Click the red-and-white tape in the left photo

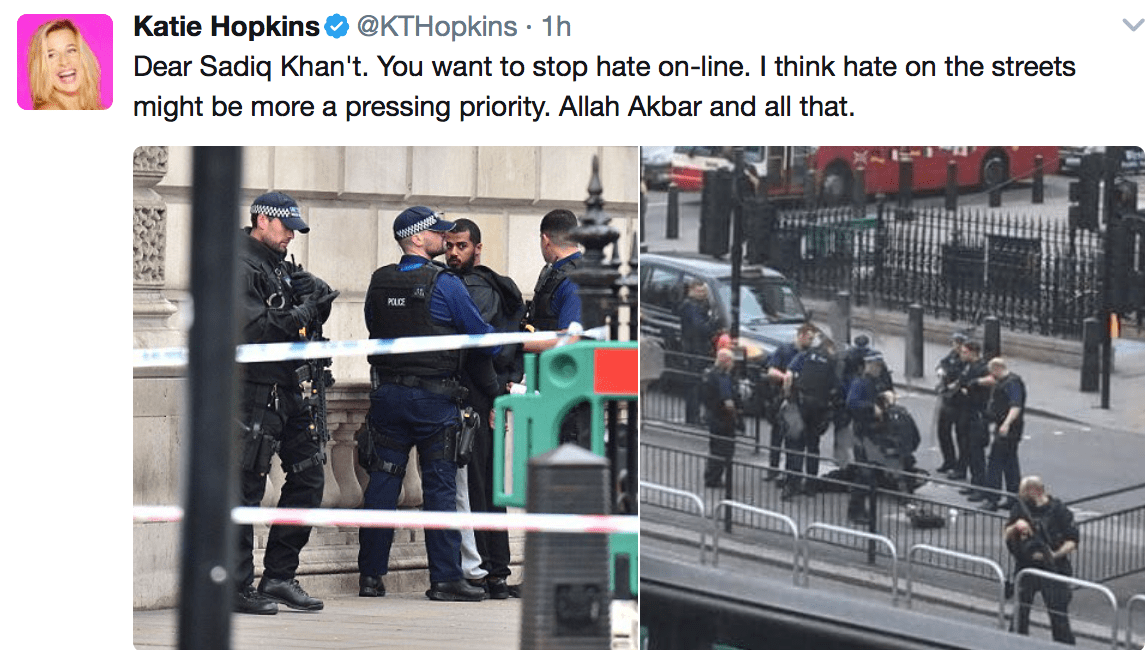point(385,518)
